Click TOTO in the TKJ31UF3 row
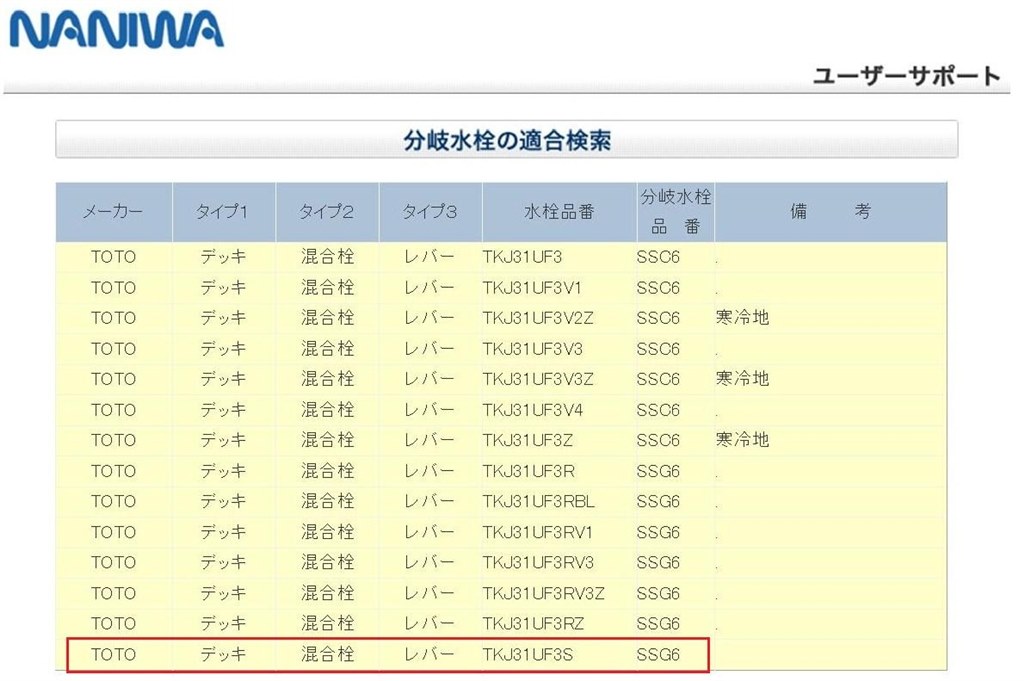The width and height of the screenshot is (1024, 681). coord(114,257)
